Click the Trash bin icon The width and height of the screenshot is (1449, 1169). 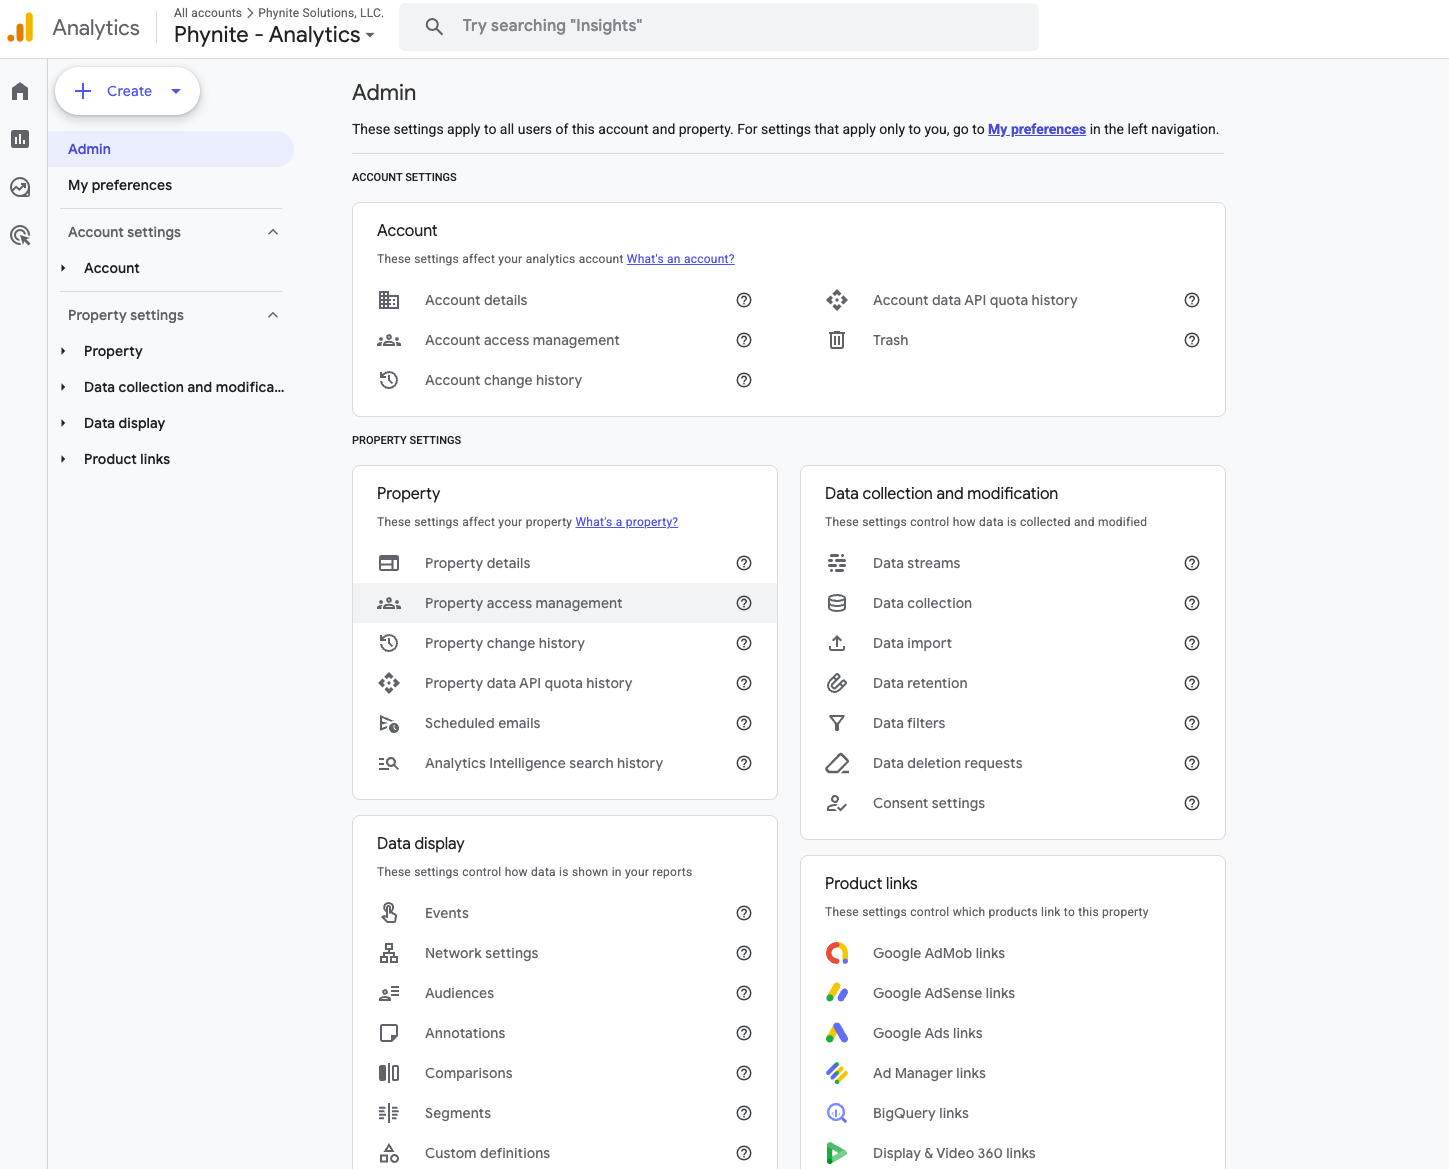(x=837, y=340)
